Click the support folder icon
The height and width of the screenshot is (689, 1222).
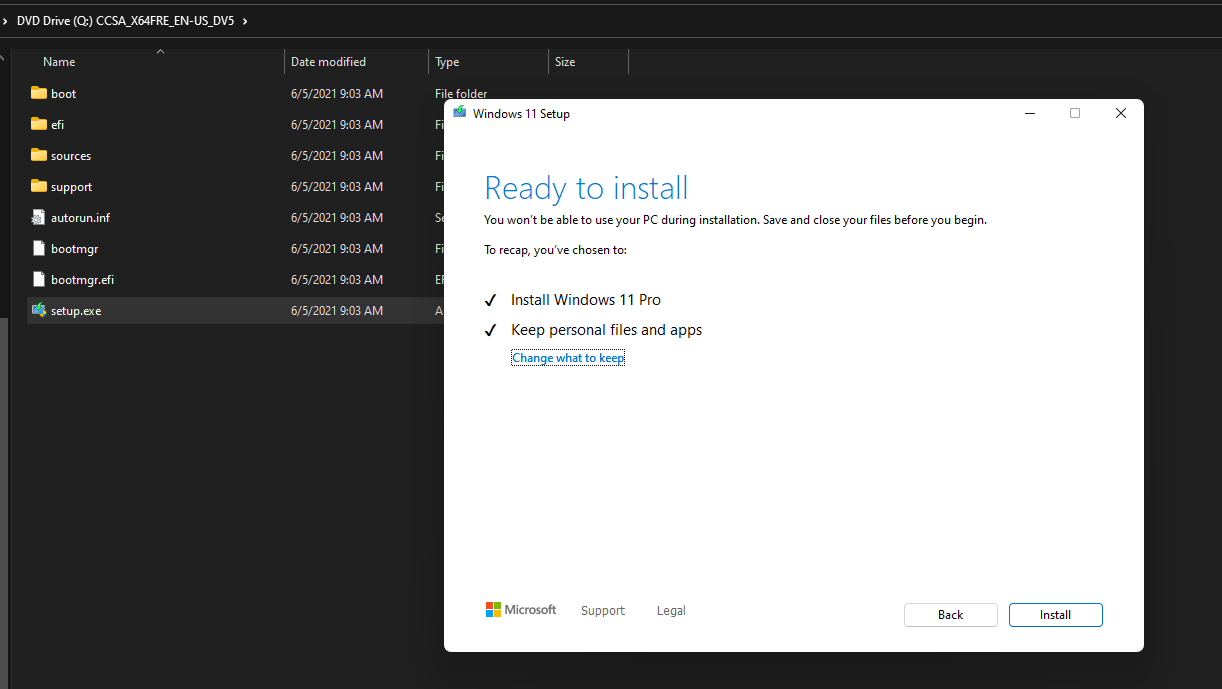click(x=39, y=186)
